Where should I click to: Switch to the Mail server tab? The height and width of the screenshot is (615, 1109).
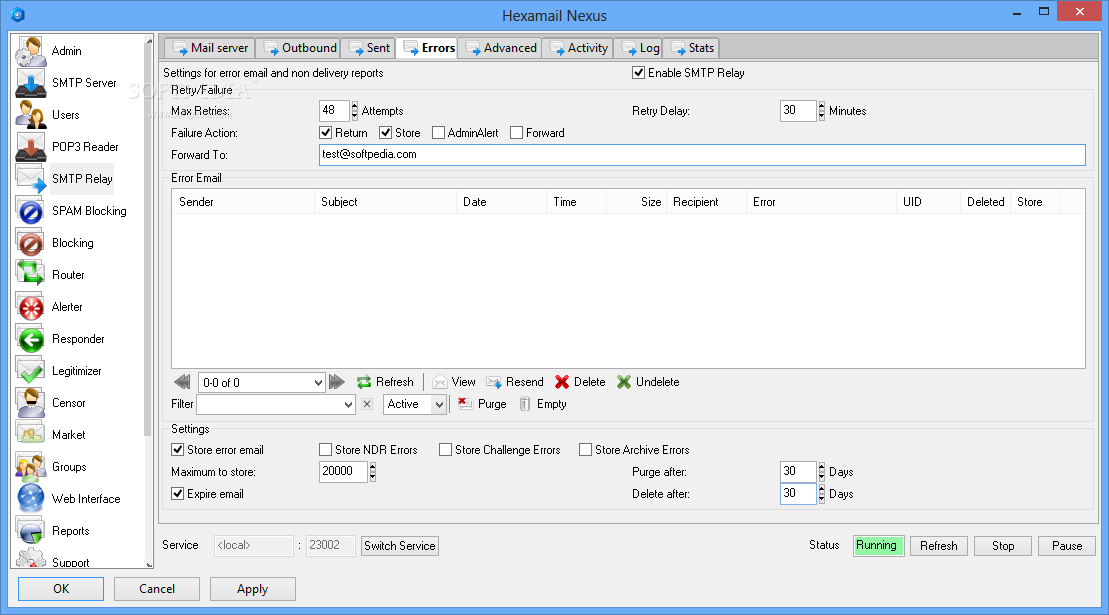[x=210, y=48]
